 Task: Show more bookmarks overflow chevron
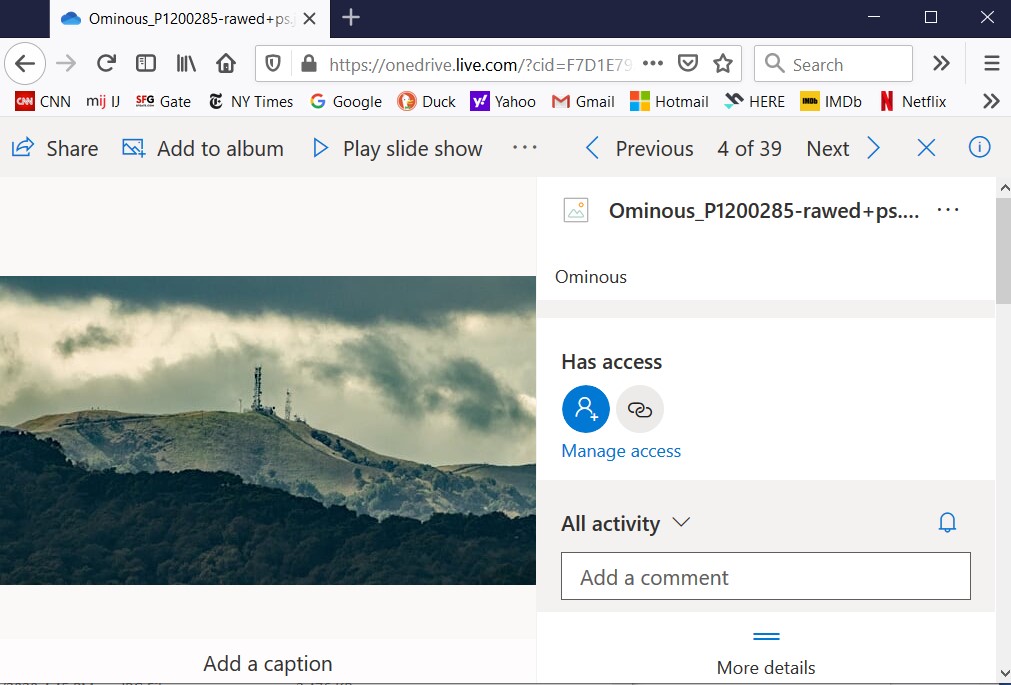point(991,101)
